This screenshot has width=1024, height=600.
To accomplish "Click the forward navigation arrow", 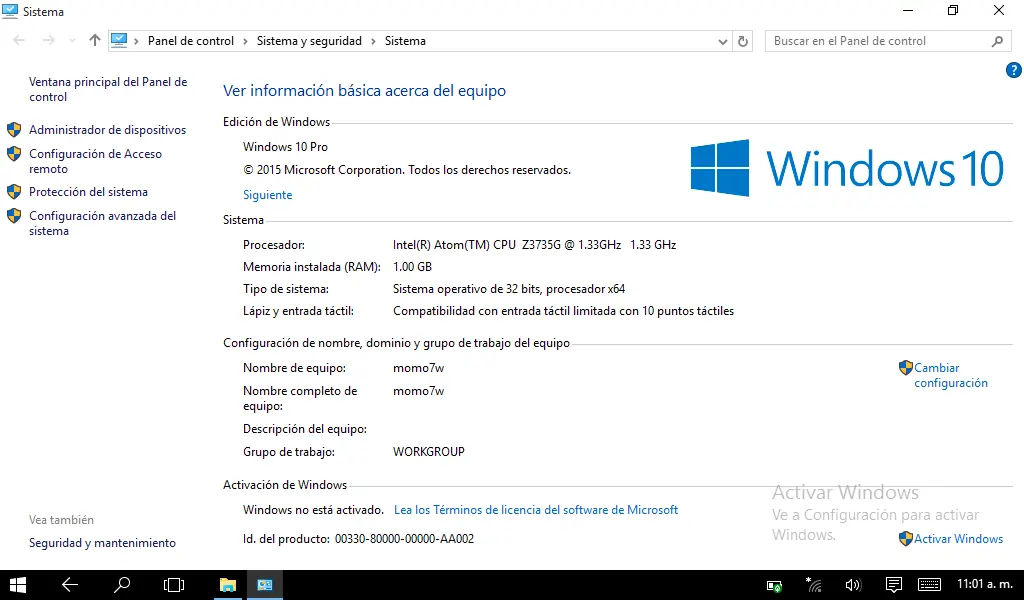I will click(x=49, y=40).
